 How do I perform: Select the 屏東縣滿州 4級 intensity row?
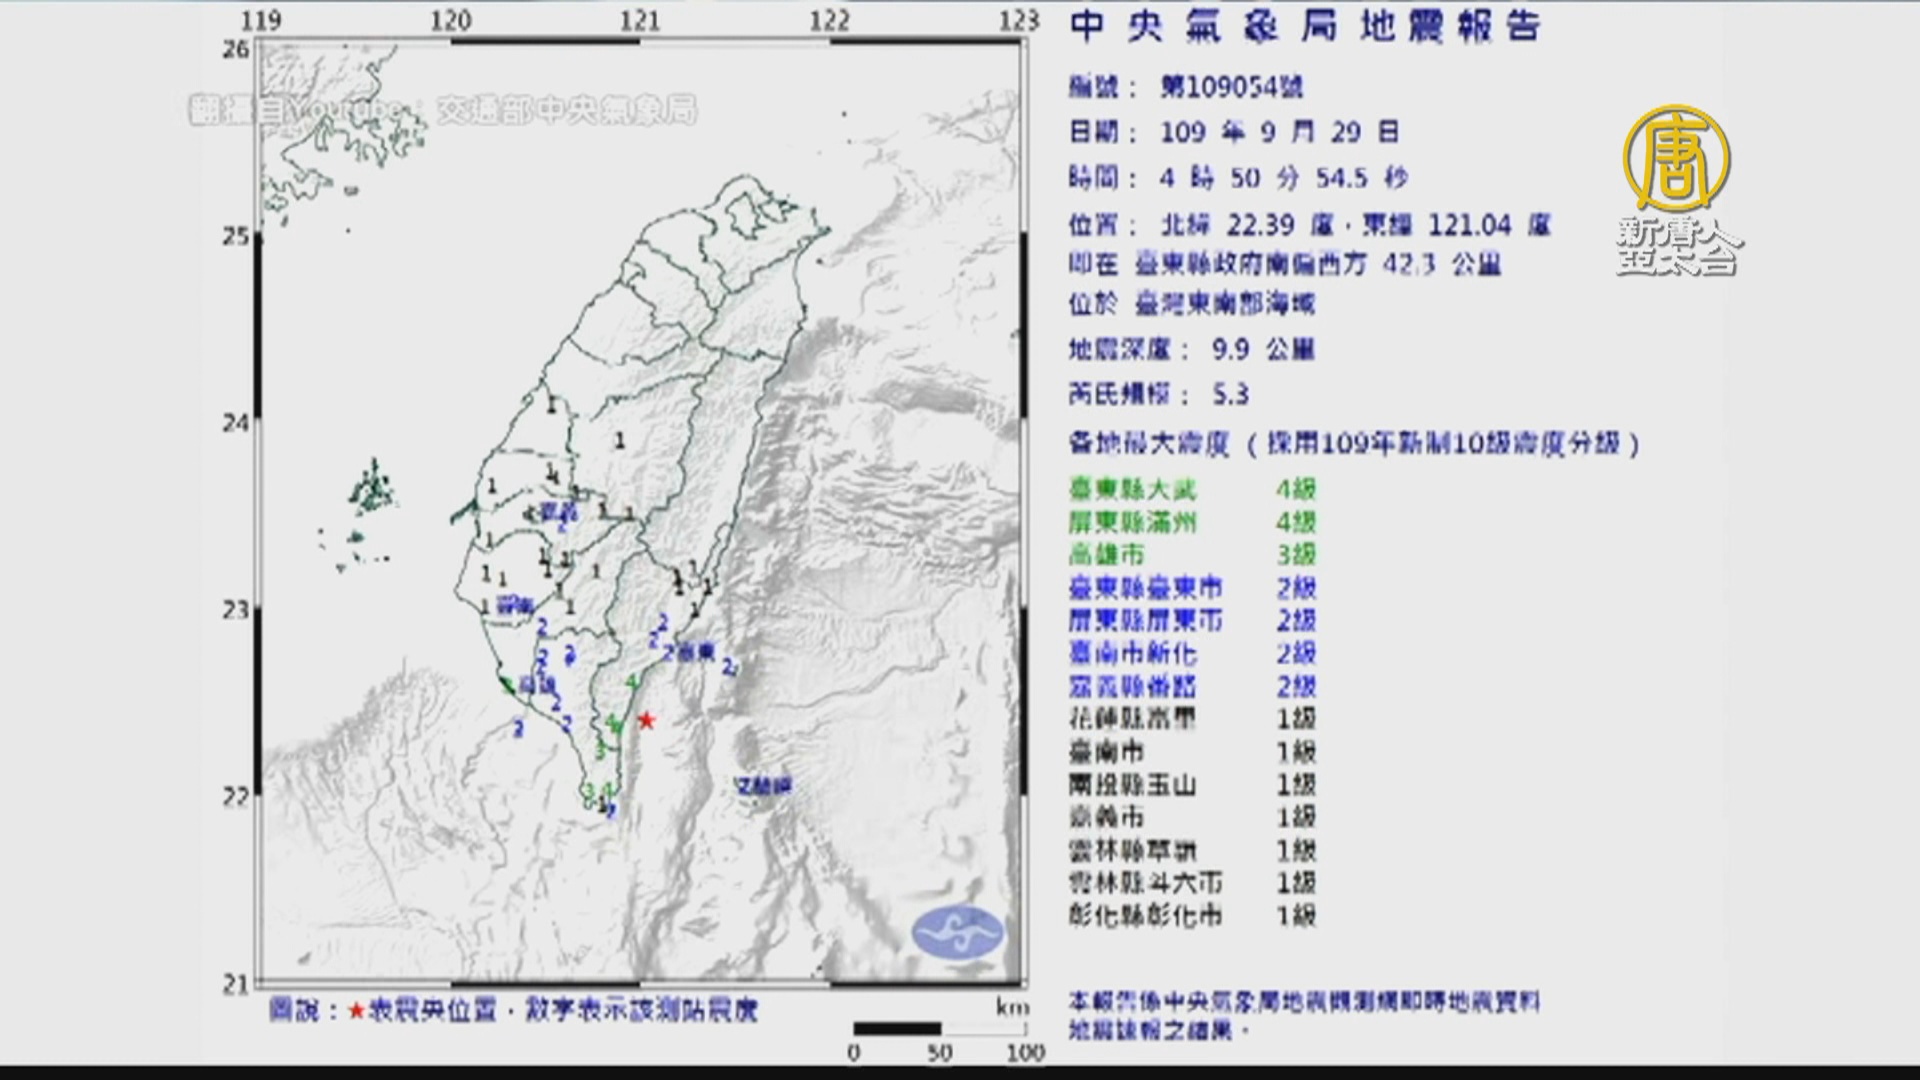(1192, 522)
